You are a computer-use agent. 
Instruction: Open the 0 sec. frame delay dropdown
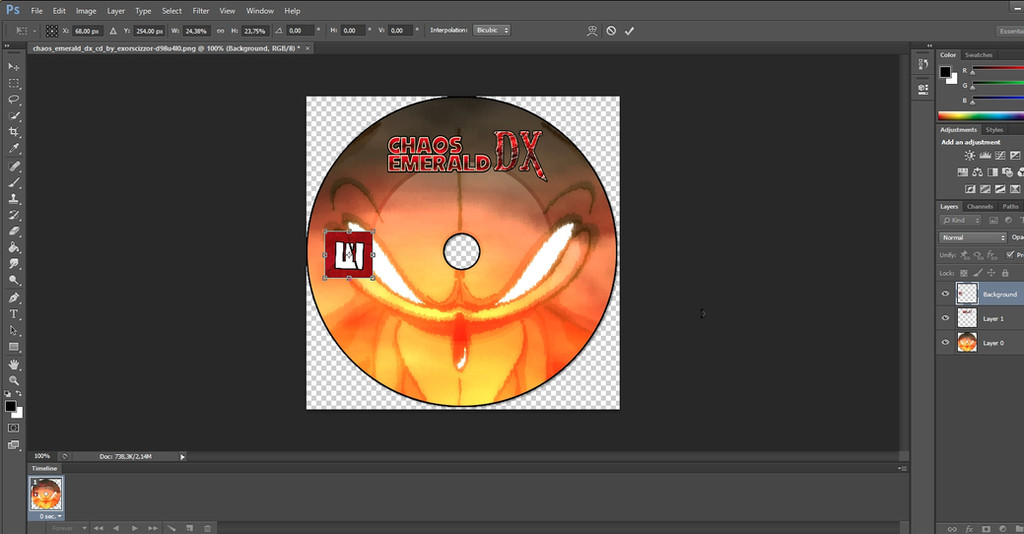tap(50, 516)
